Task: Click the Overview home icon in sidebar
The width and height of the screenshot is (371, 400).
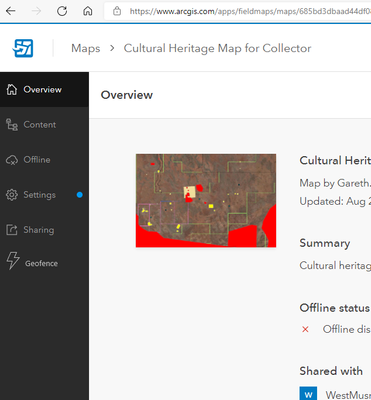Action: 12,89
